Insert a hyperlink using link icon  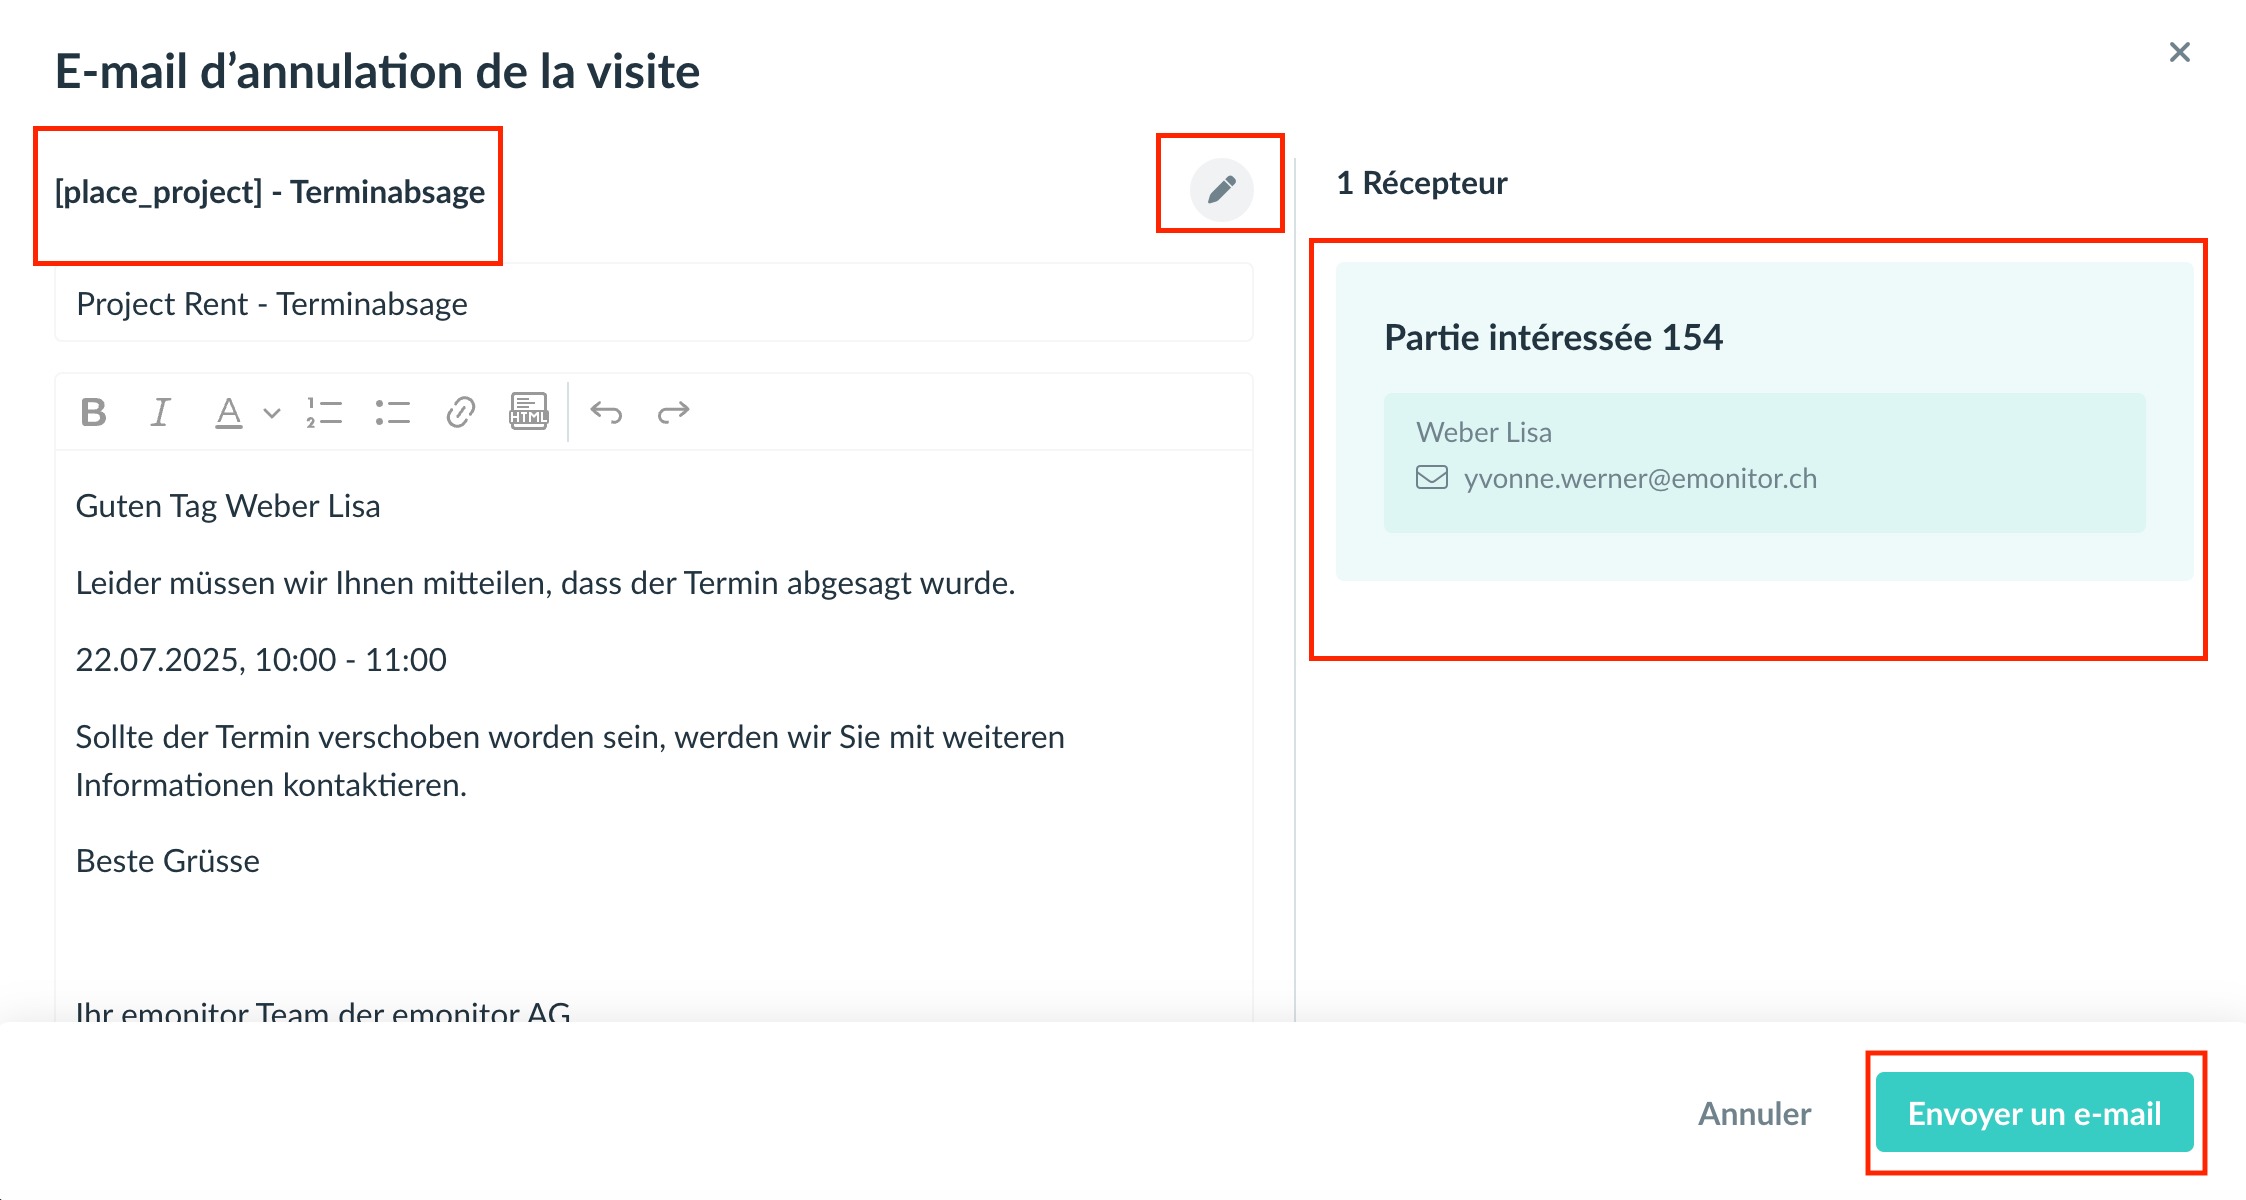pos(460,412)
